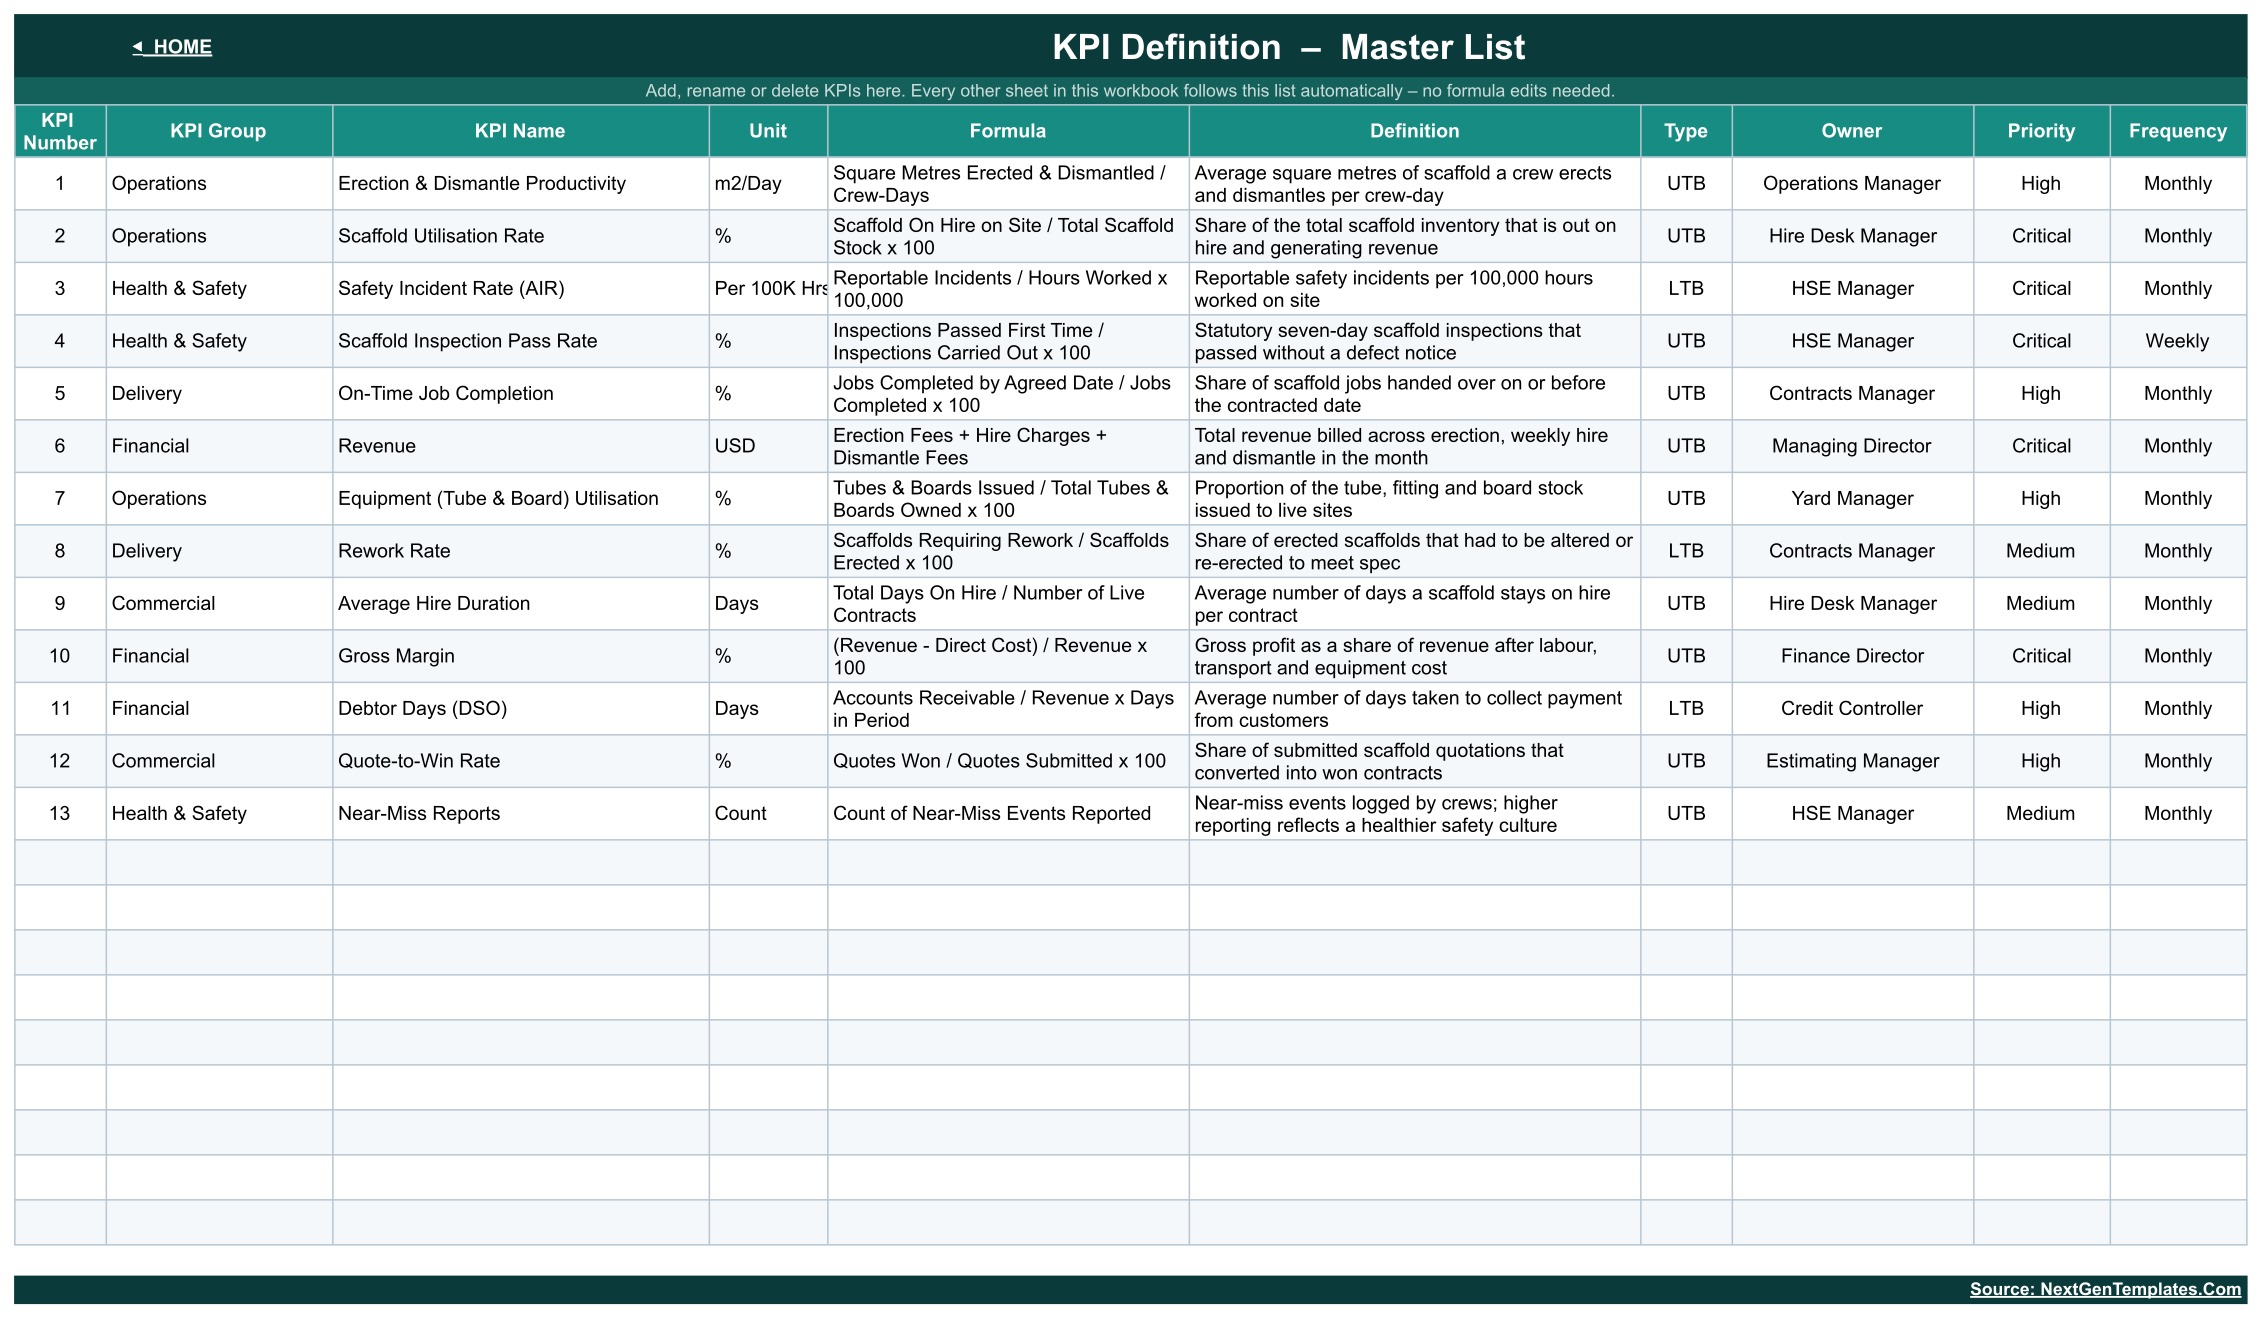Click the 'Per 100K Hrs' unit cell

point(768,289)
